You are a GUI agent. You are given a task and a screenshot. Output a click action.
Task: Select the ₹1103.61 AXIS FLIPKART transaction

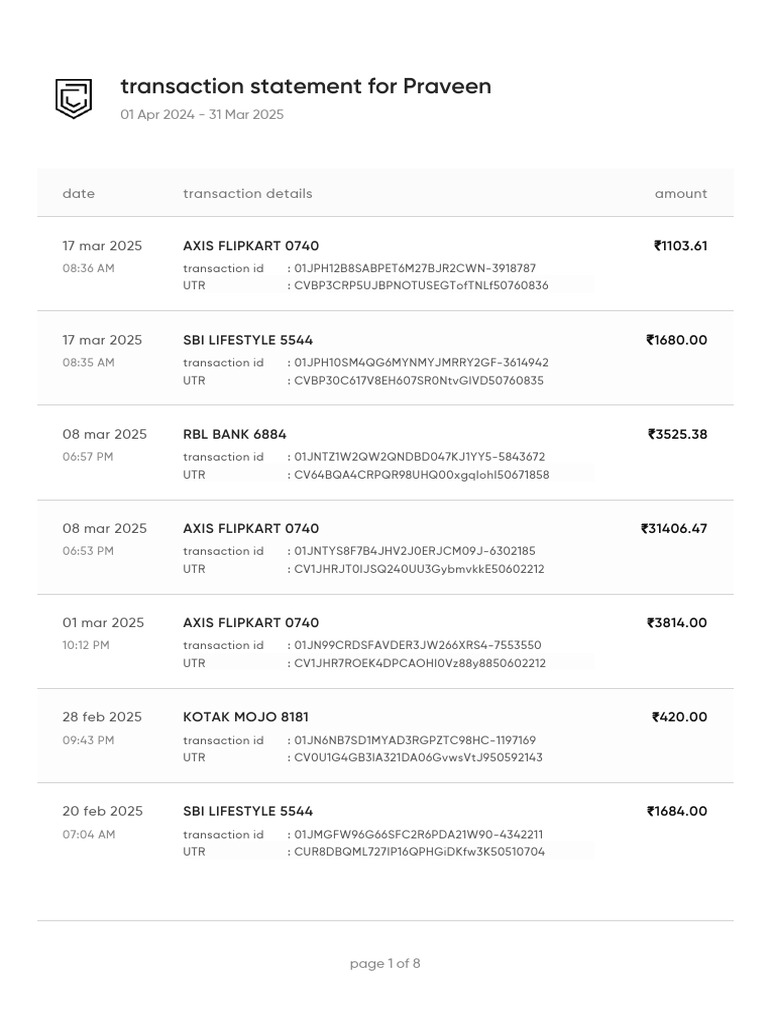point(385,264)
